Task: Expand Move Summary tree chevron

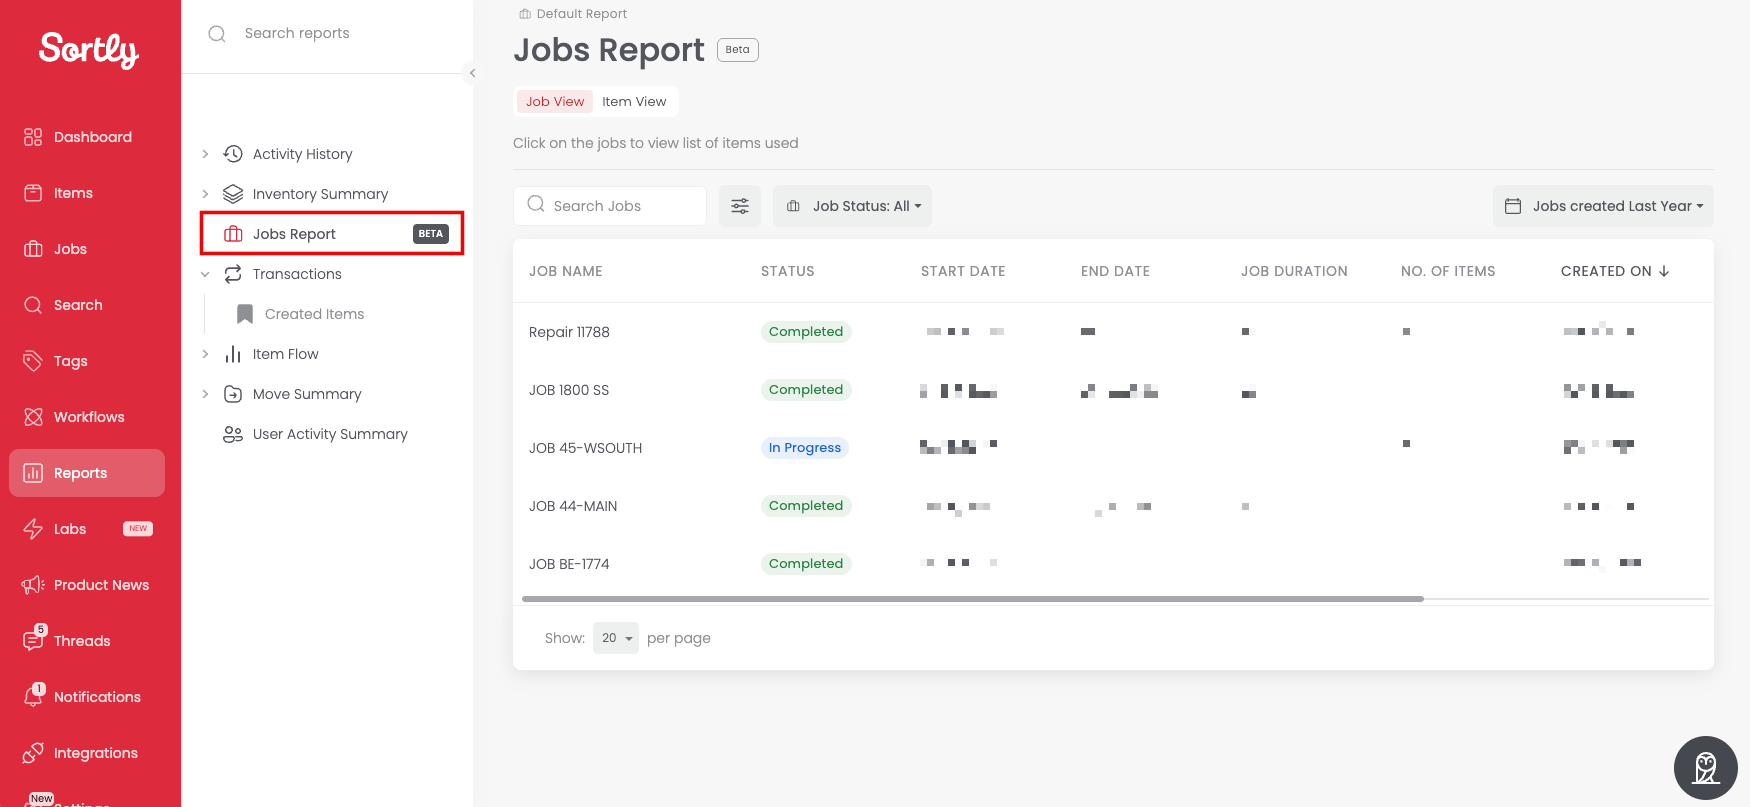Action: point(205,394)
